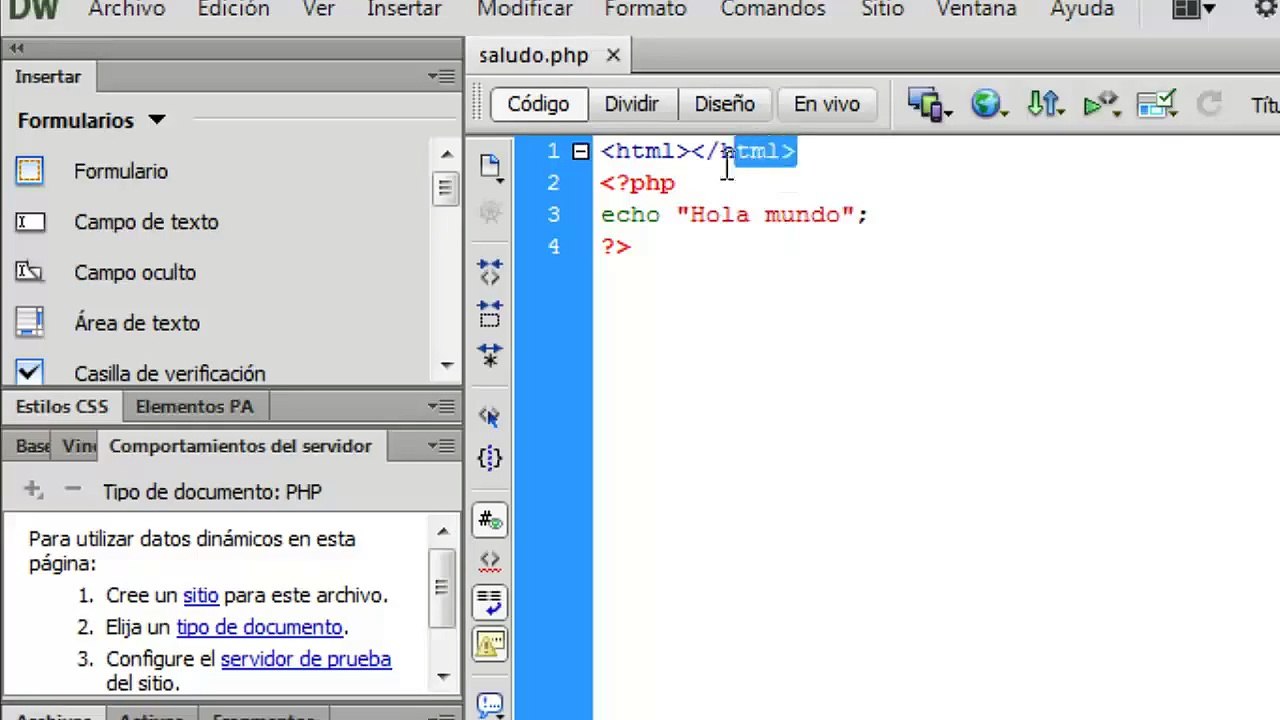Open the Modificar menu
Image resolution: width=1280 pixels, height=720 pixels.
pos(524,9)
